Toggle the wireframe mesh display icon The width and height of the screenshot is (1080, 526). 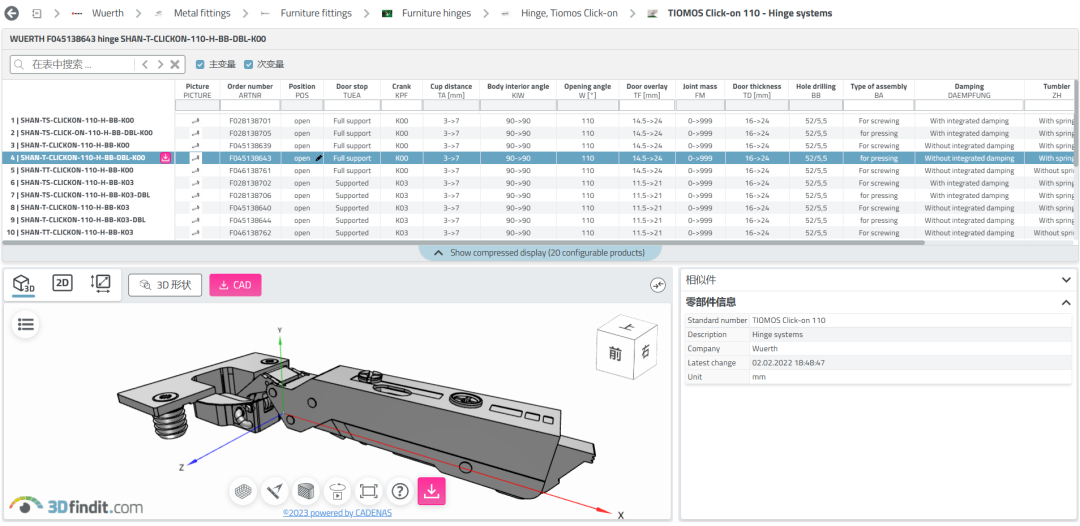click(x=242, y=491)
